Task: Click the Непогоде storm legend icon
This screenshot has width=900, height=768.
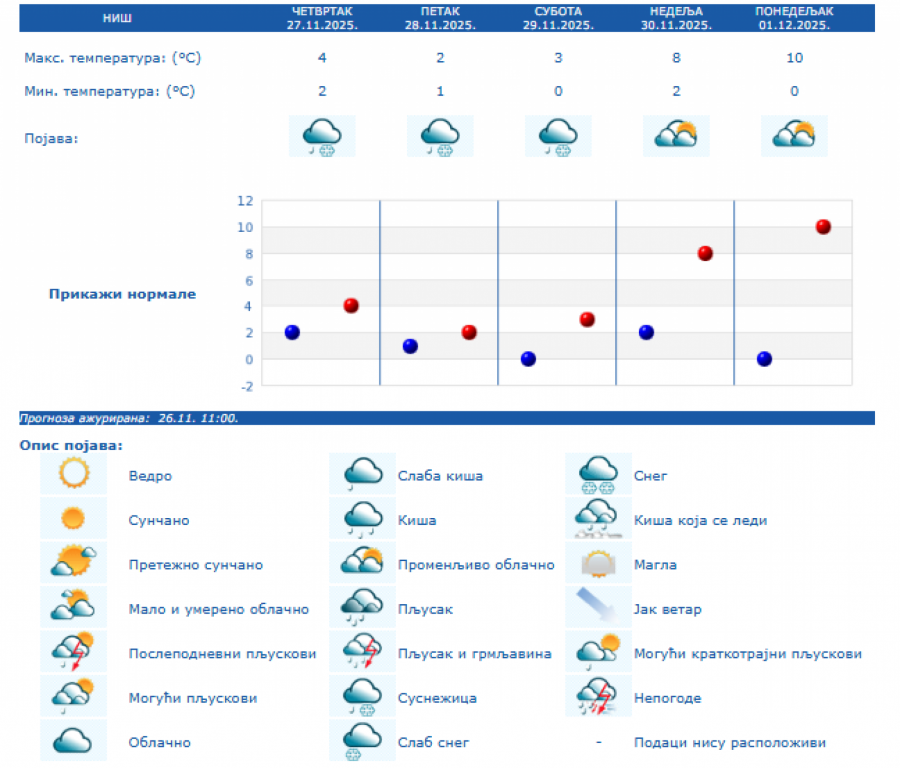Action: click(599, 697)
